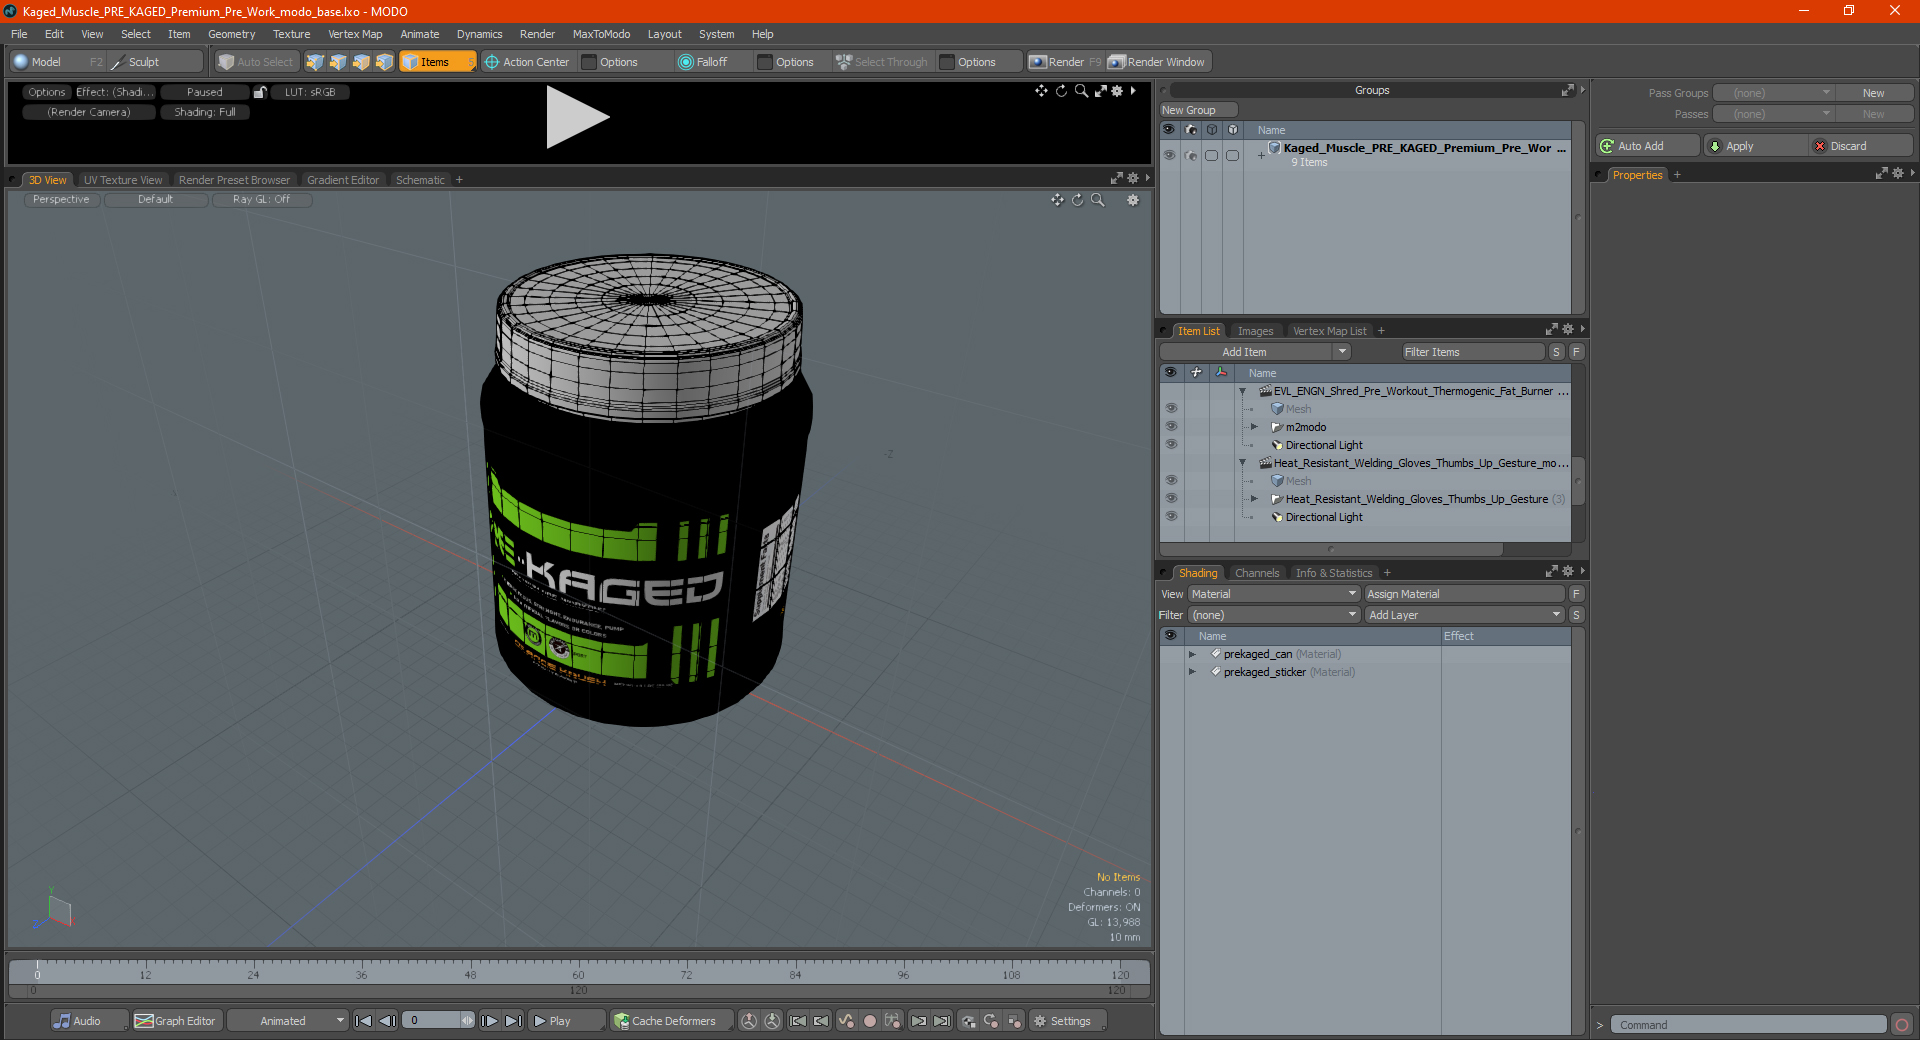Expand prekaged_can material
Image resolution: width=1920 pixels, height=1040 pixels.
(1192, 654)
